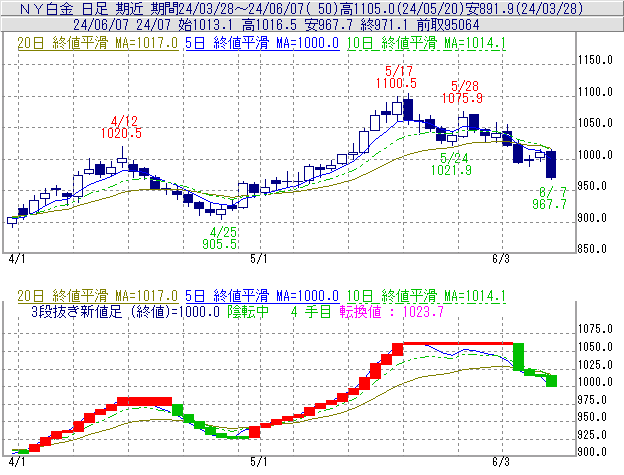Screen dimensions: 624x475
Task: Click the '6/3' date label under line-break chart
Action: coord(501,461)
